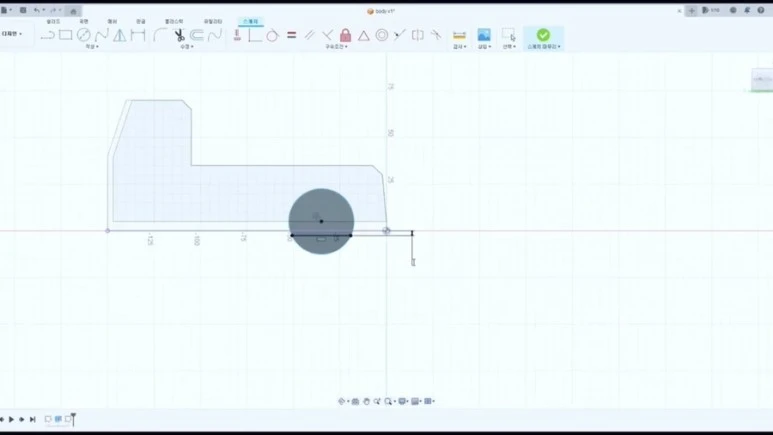Screen dimensions: 773x435
Task: Select the curve tool next to Offset
Action: tap(215, 35)
